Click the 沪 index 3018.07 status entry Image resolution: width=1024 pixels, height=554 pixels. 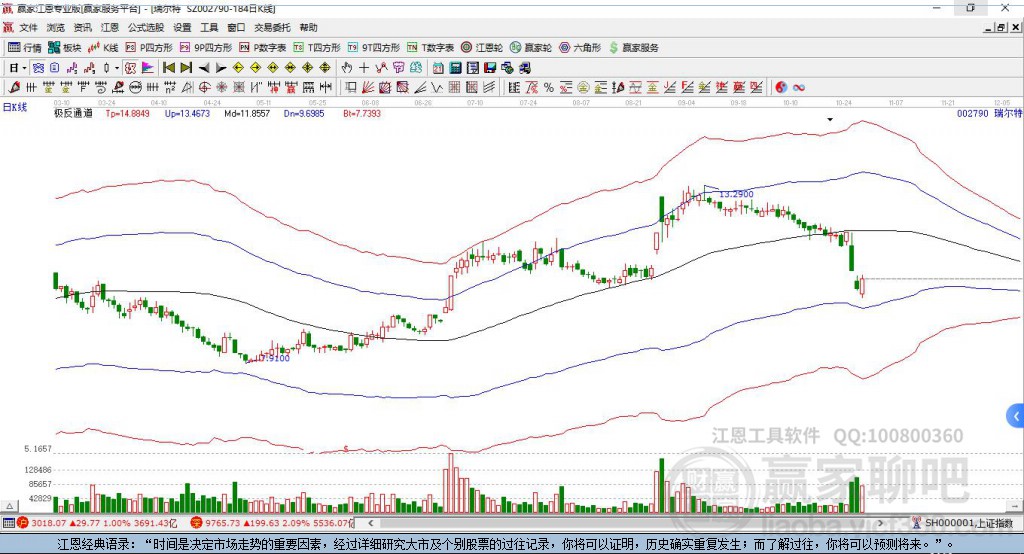click(x=98, y=523)
